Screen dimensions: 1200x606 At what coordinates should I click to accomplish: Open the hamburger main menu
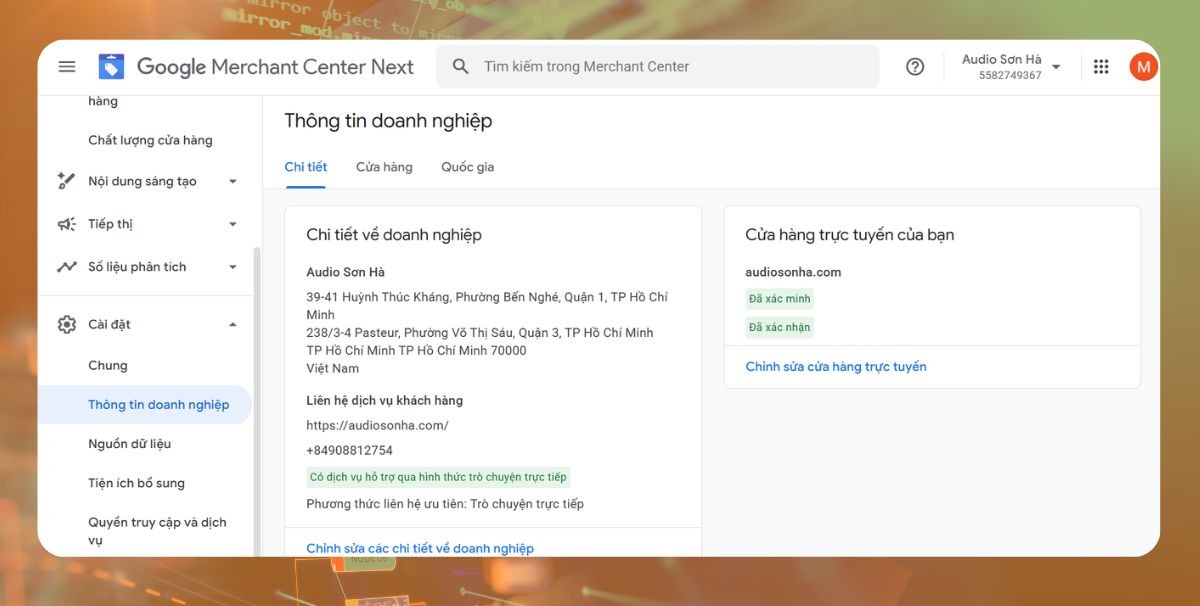coord(67,67)
